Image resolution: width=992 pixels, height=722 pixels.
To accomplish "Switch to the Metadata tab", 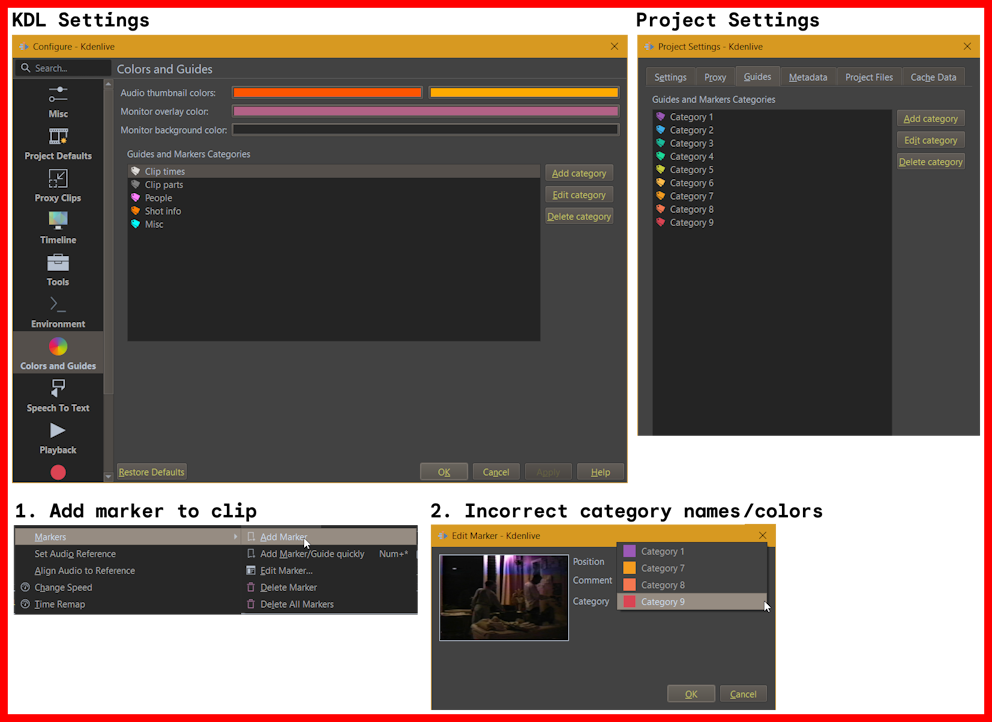I will tap(808, 77).
